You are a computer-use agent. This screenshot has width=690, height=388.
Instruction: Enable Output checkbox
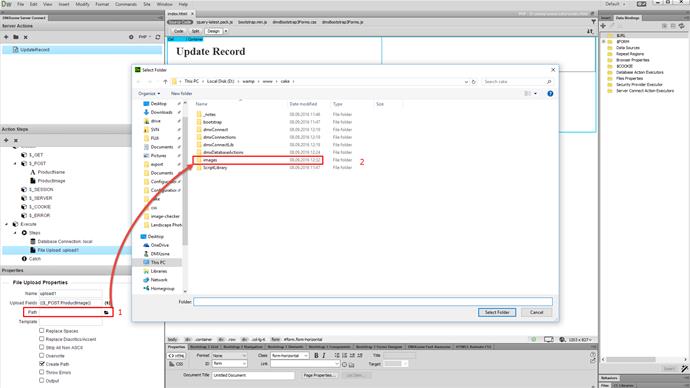pos(42,381)
